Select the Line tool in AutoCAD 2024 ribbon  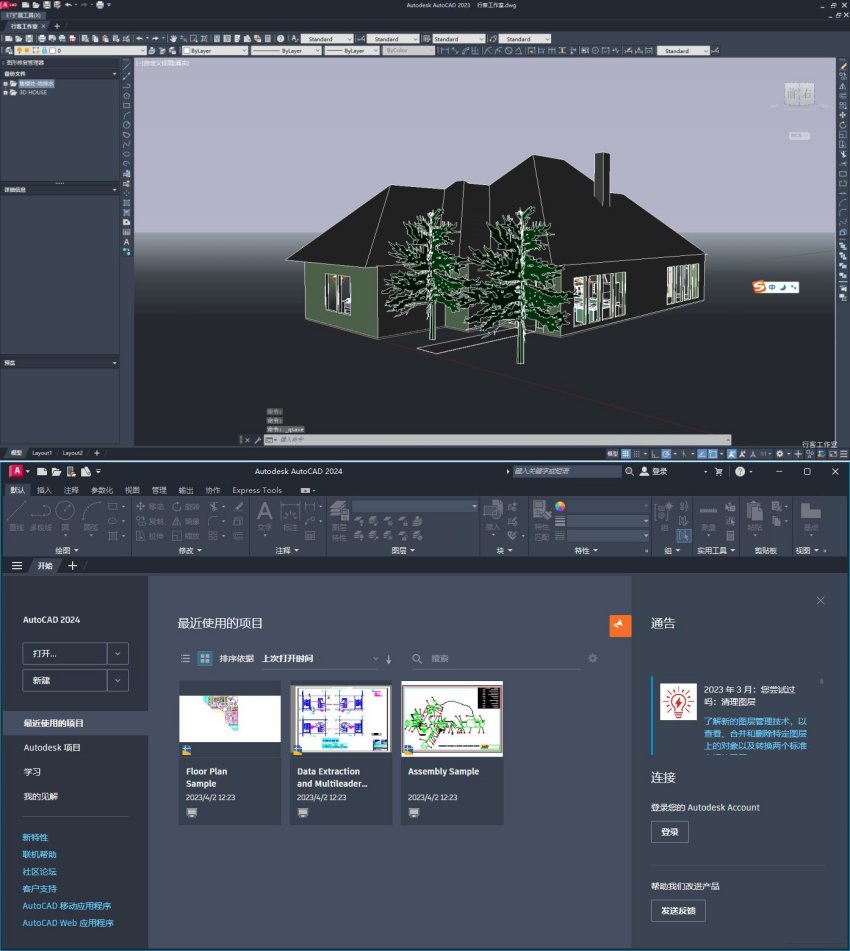tap(16, 514)
